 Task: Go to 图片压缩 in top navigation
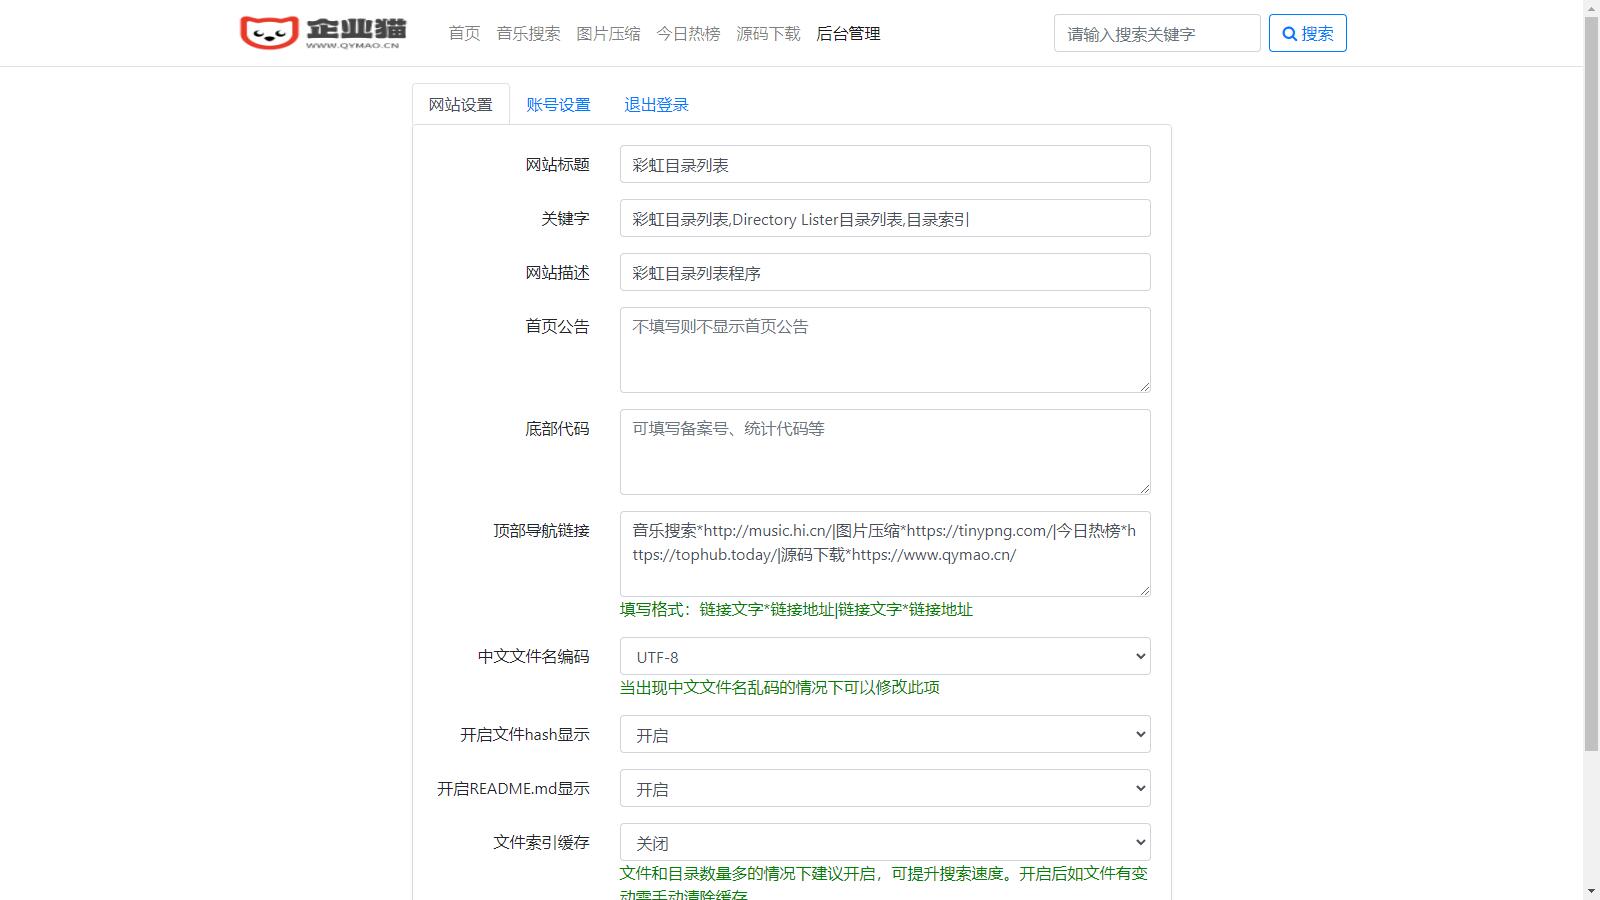click(608, 34)
